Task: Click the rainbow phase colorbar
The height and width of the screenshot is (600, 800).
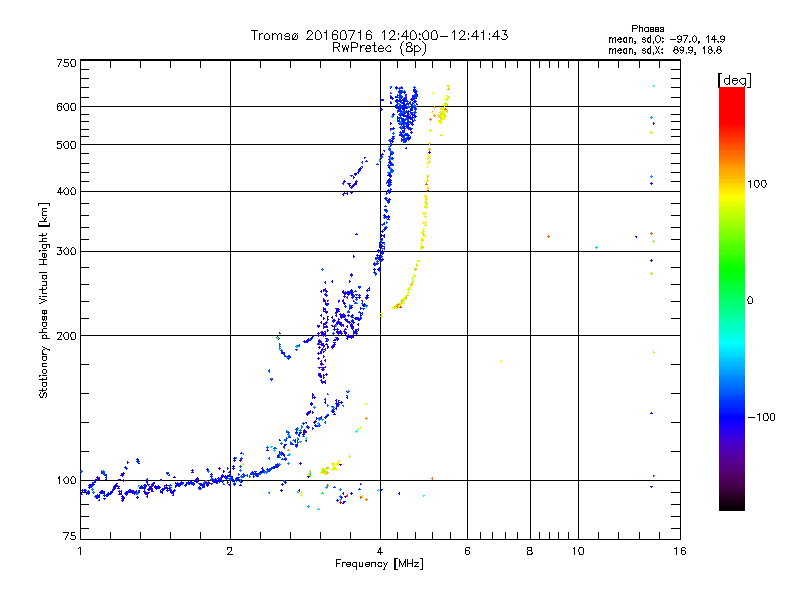Action: coord(732,299)
